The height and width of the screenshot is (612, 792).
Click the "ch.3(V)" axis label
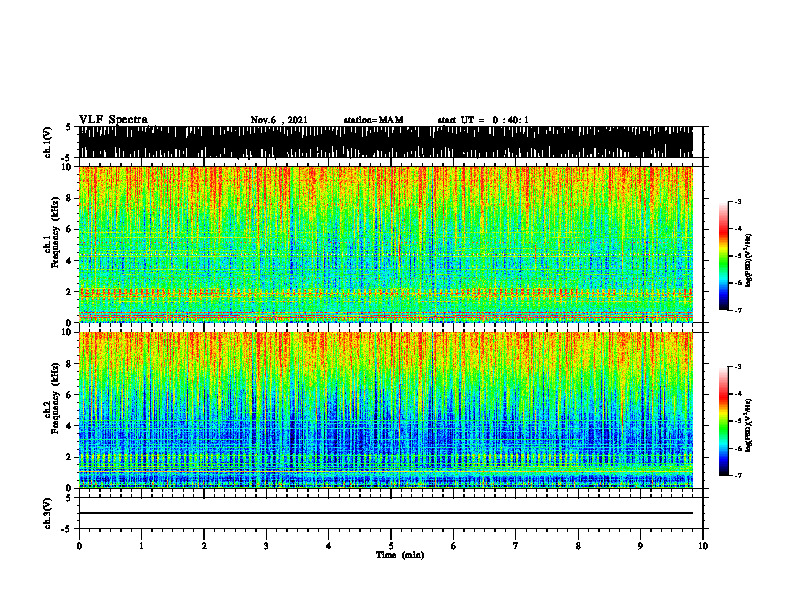click(47, 513)
